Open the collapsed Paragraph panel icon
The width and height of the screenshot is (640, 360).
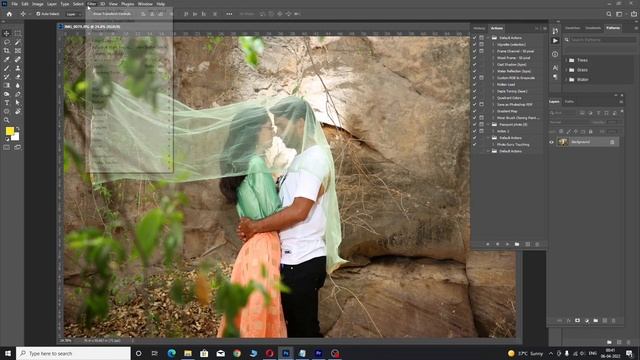point(555,77)
